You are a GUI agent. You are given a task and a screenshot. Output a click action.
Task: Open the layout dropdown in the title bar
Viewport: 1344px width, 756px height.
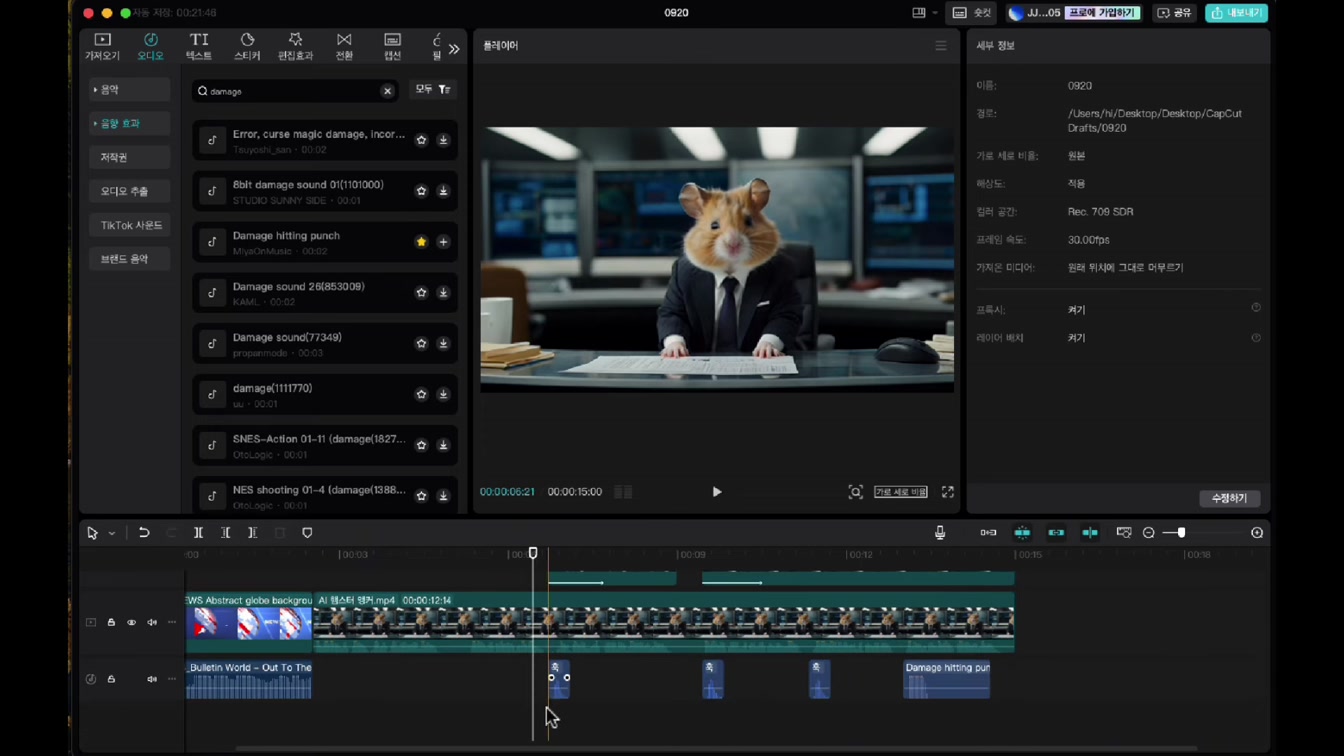[925, 13]
